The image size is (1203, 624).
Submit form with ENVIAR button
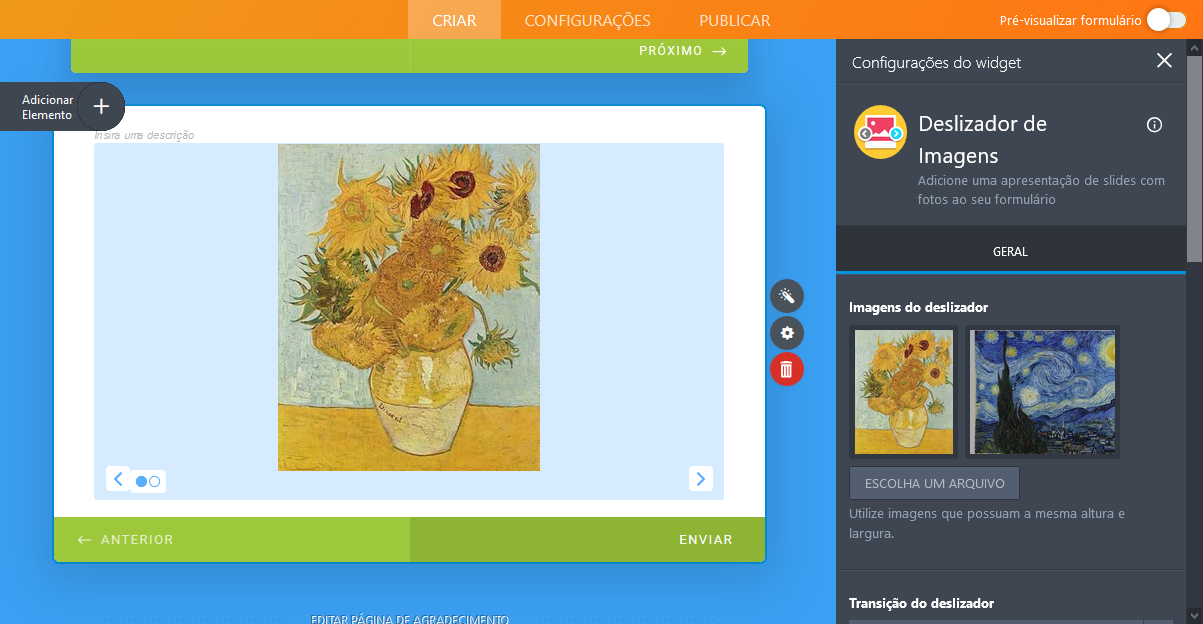tap(588, 540)
